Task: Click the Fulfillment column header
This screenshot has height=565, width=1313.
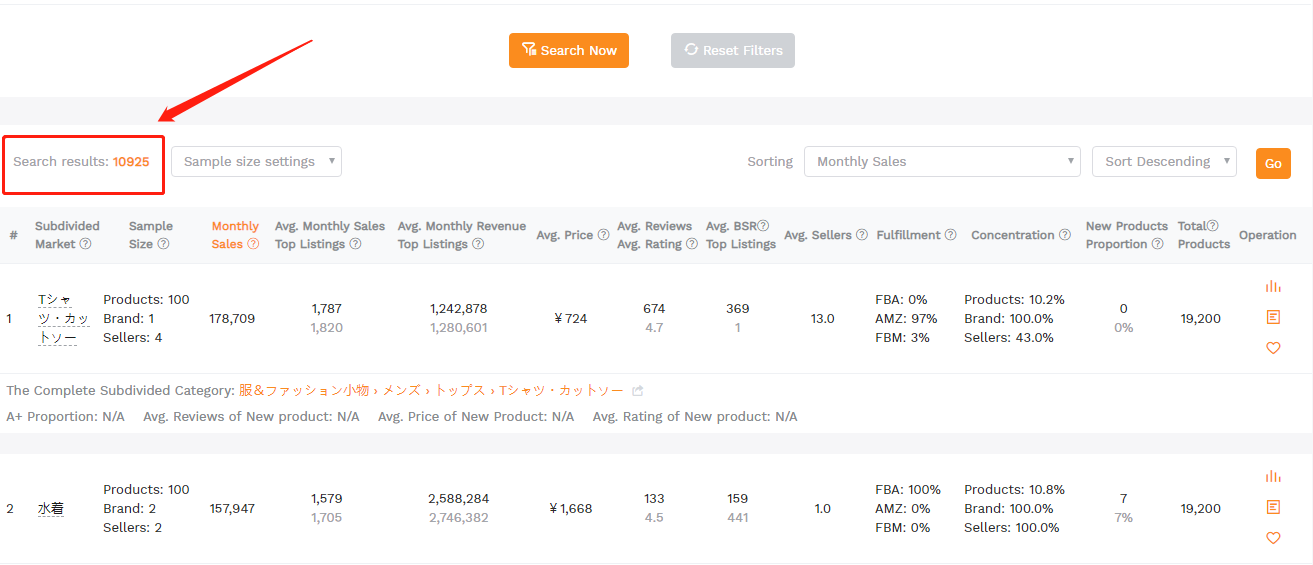Action: pyautogui.click(x=908, y=235)
